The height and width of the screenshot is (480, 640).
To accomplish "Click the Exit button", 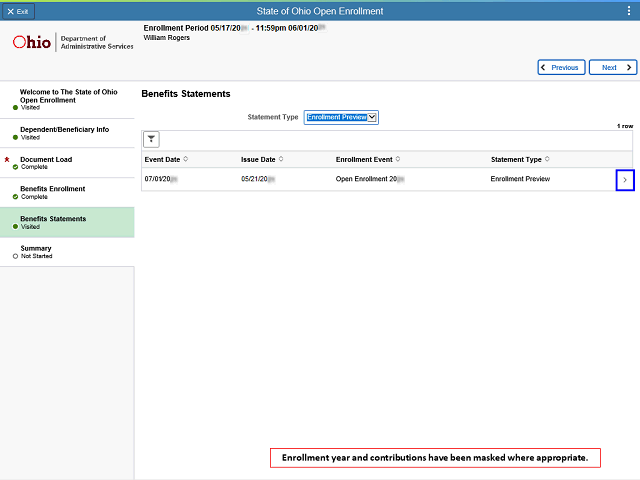I will (x=18, y=10).
